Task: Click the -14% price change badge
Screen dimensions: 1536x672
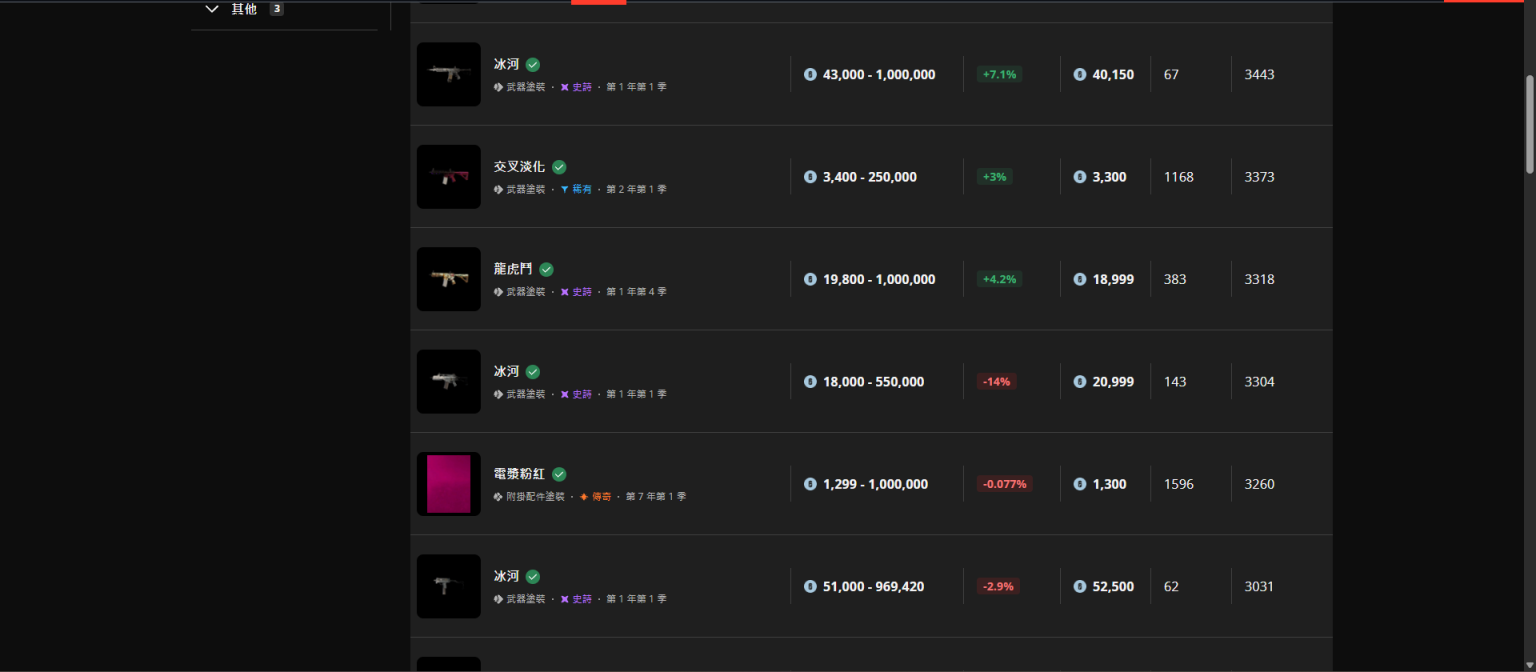Action: tap(996, 382)
